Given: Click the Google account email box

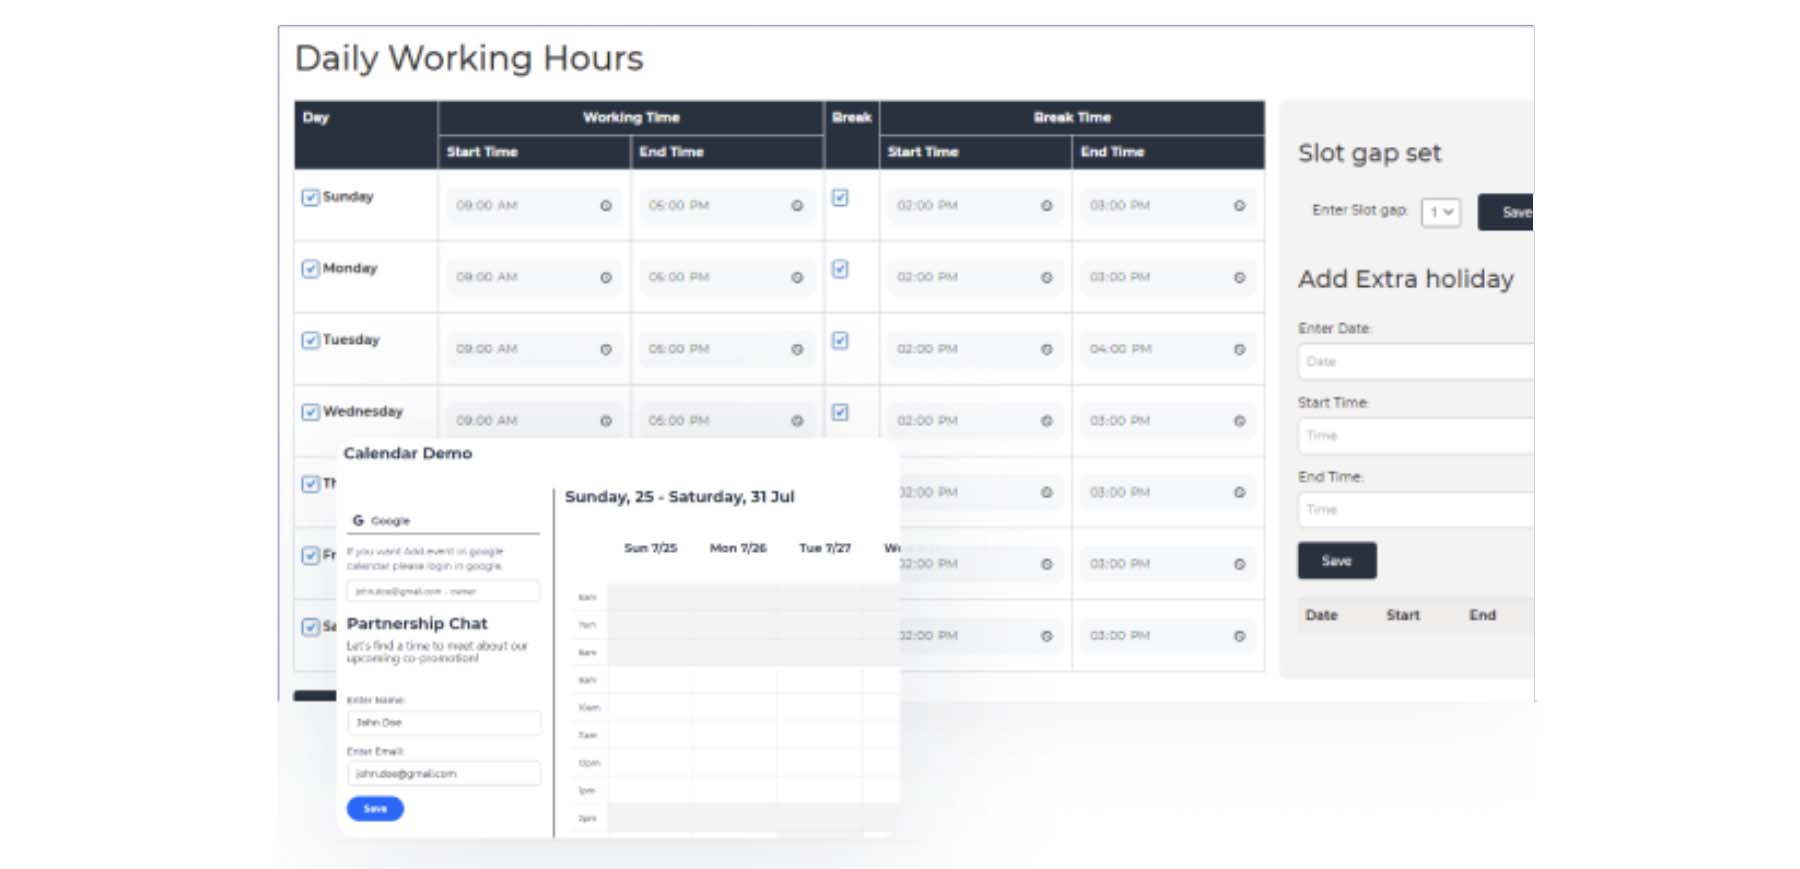Looking at the screenshot, I should click(x=444, y=591).
